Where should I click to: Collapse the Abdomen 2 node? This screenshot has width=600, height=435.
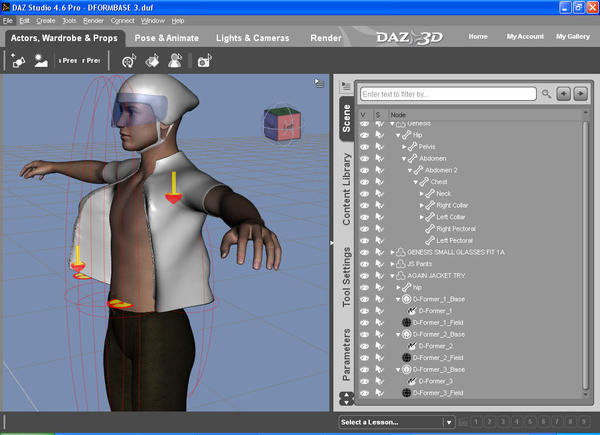410,170
